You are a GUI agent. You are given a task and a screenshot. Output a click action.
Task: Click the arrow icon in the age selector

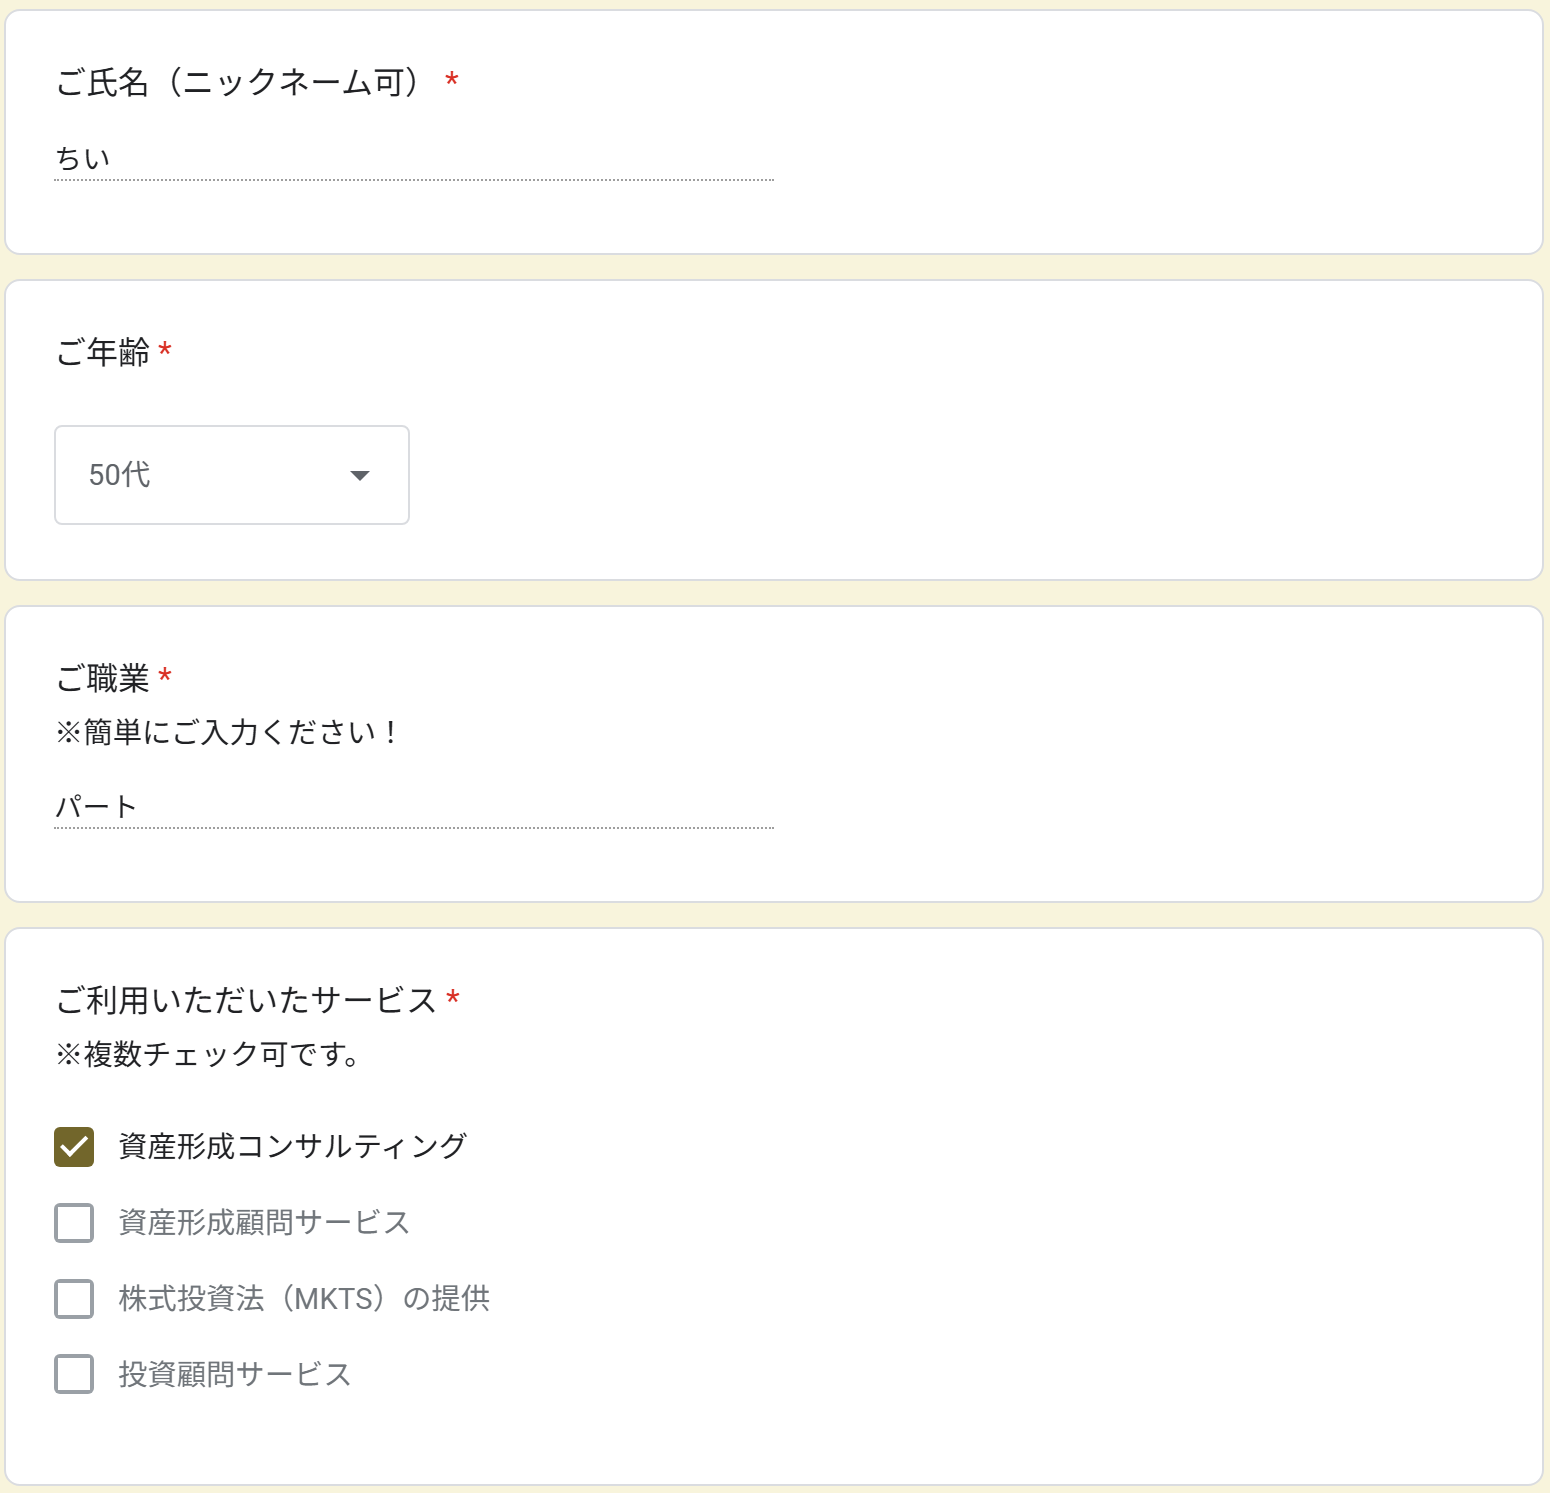point(360,476)
